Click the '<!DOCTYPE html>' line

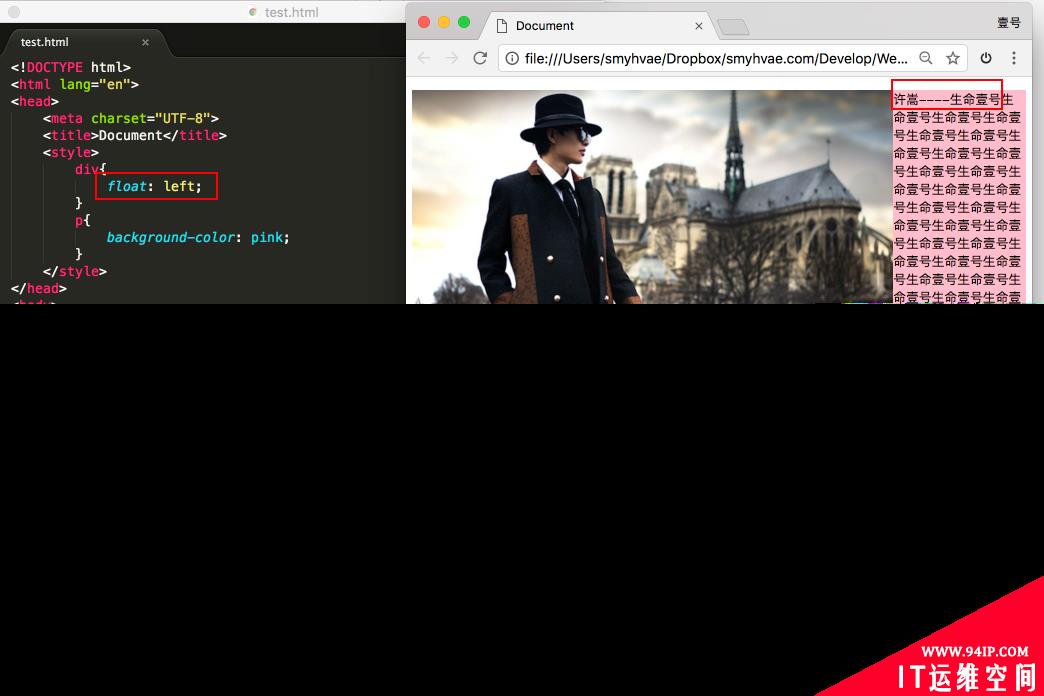pyautogui.click(x=71, y=67)
